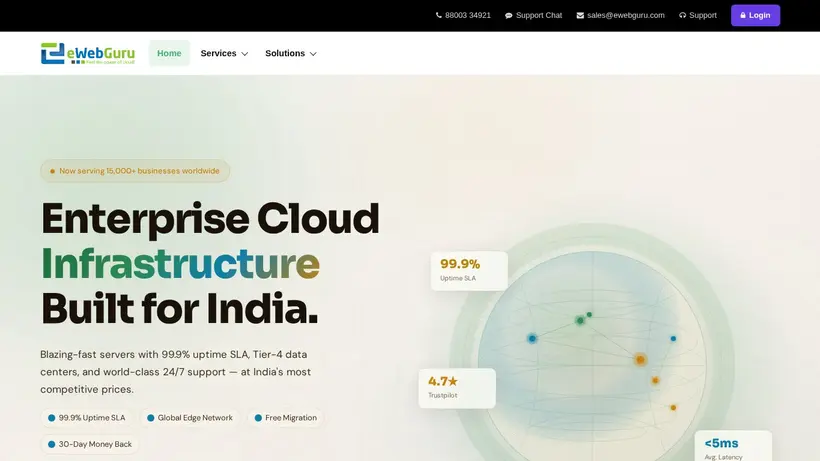
Task: Open the eWebGuru logo homepage link
Action: tap(88, 53)
